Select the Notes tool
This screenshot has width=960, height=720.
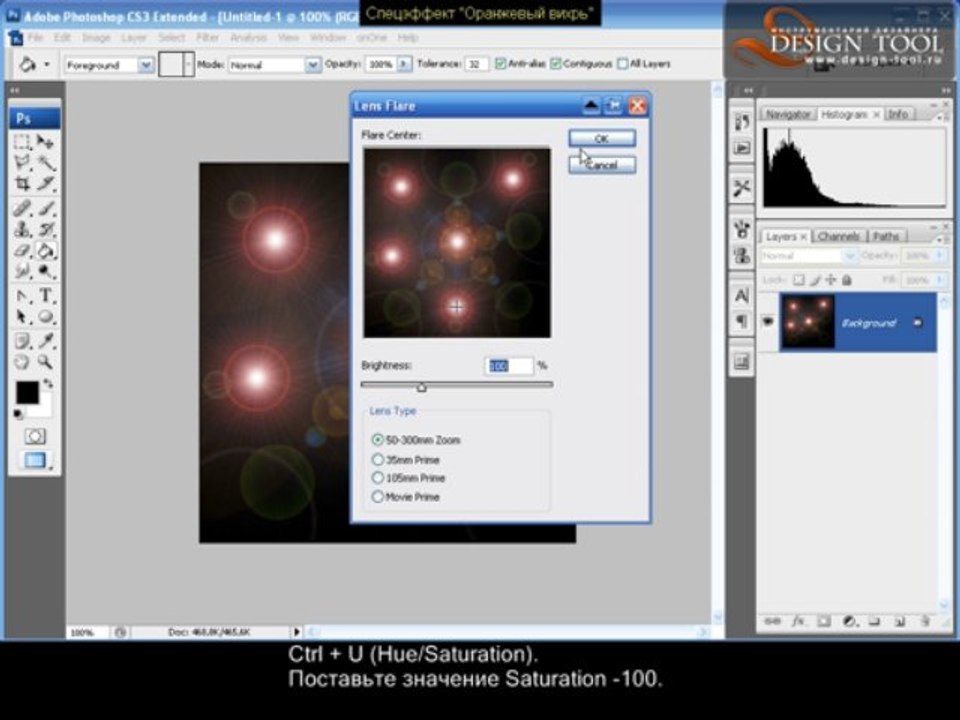23,341
